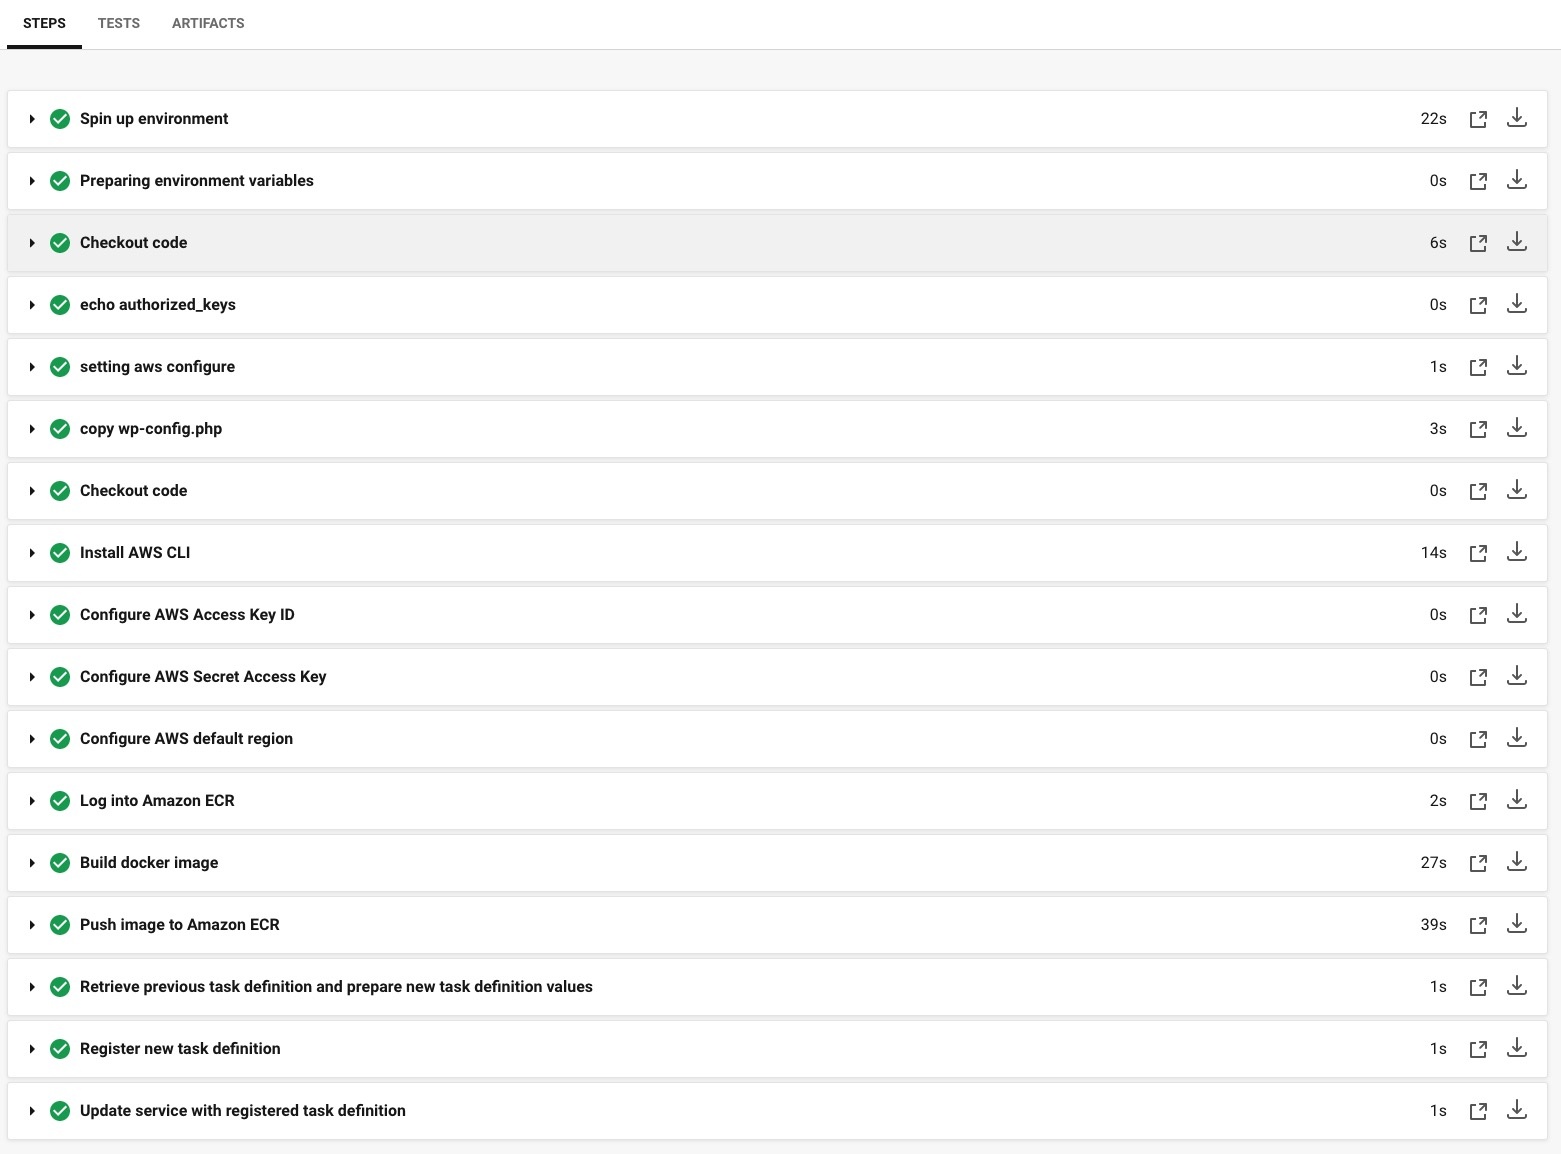Click the Retrieve previous task definition step title
This screenshot has height=1154, width=1561.
[x=336, y=987]
